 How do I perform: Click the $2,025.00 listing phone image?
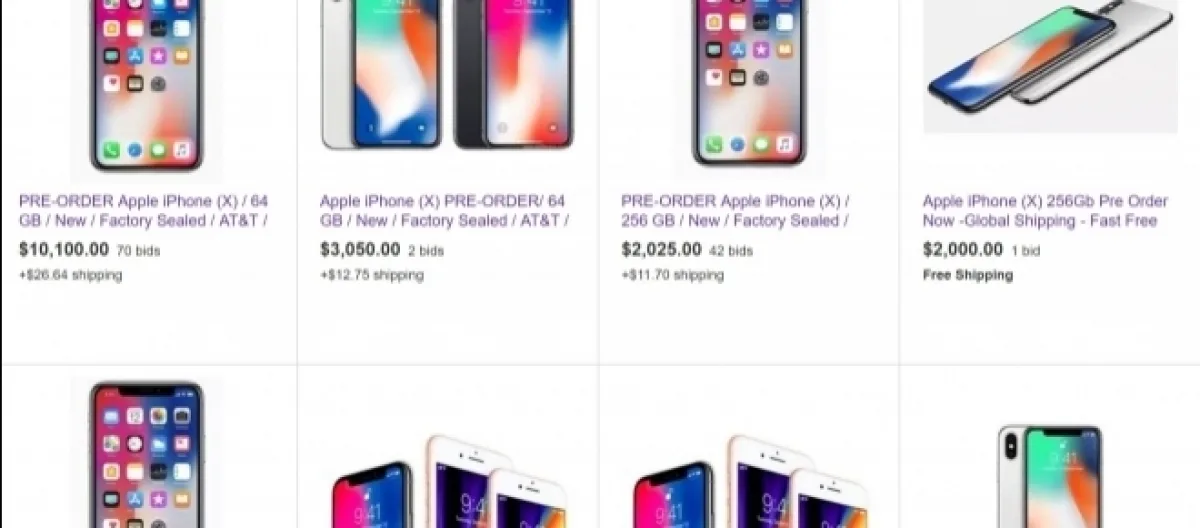tap(749, 87)
